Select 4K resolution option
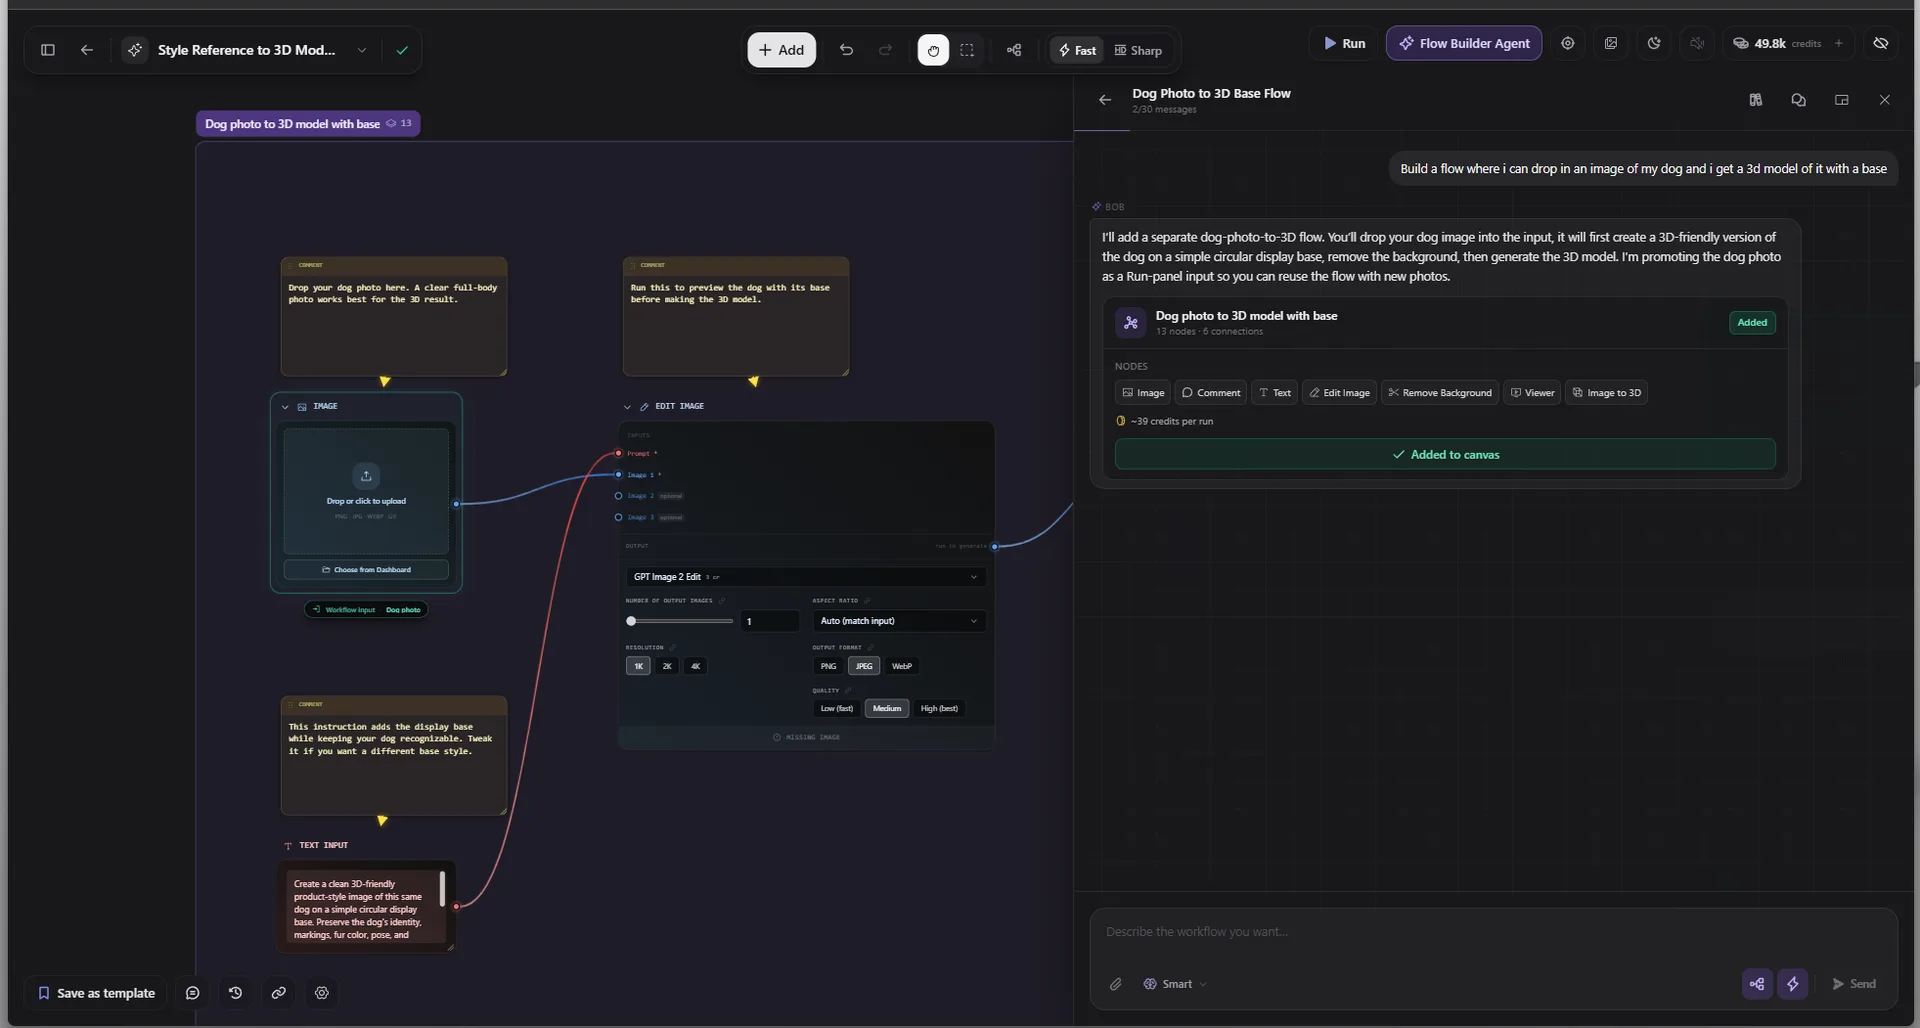 coord(695,666)
